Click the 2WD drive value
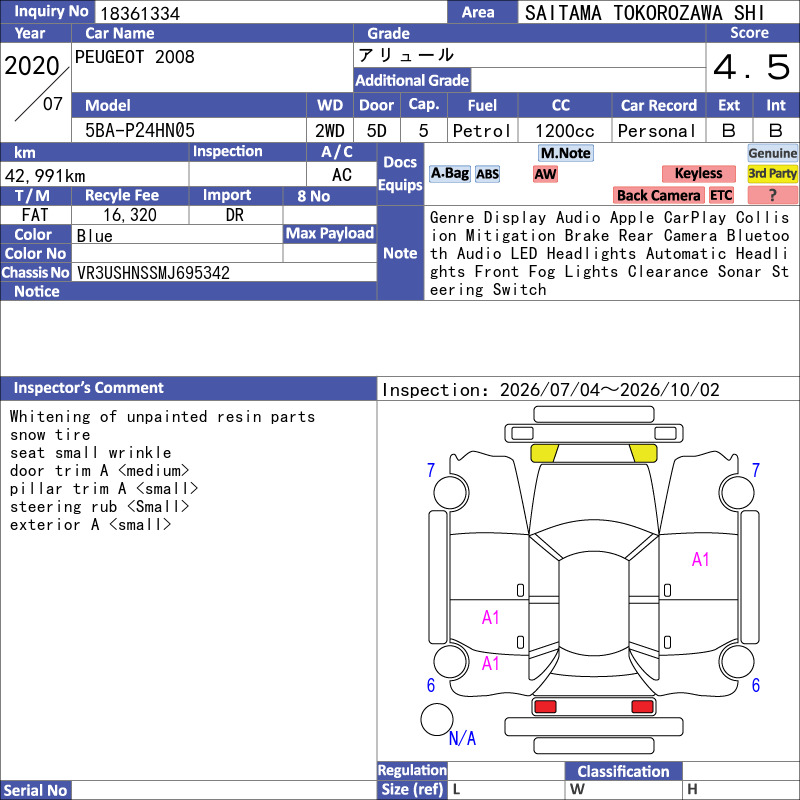The image size is (800, 800). [330, 131]
